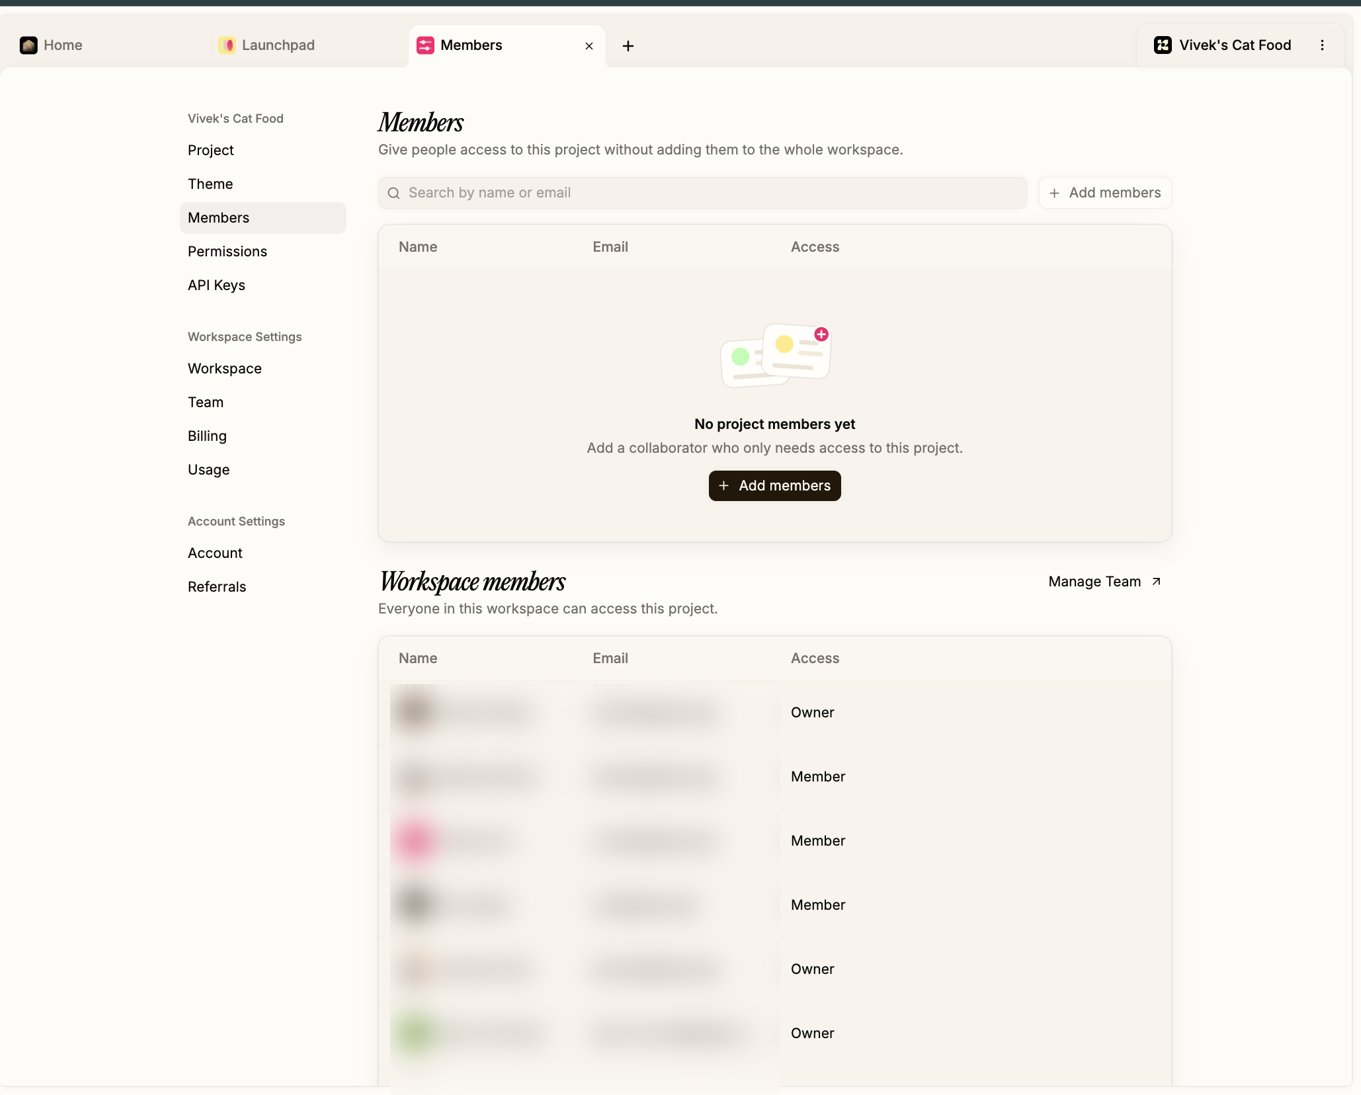This screenshot has height=1095, width=1361.
Task: Click the Email header in Workspace members table
Action: pyautogui.click(x=610, y=658)
